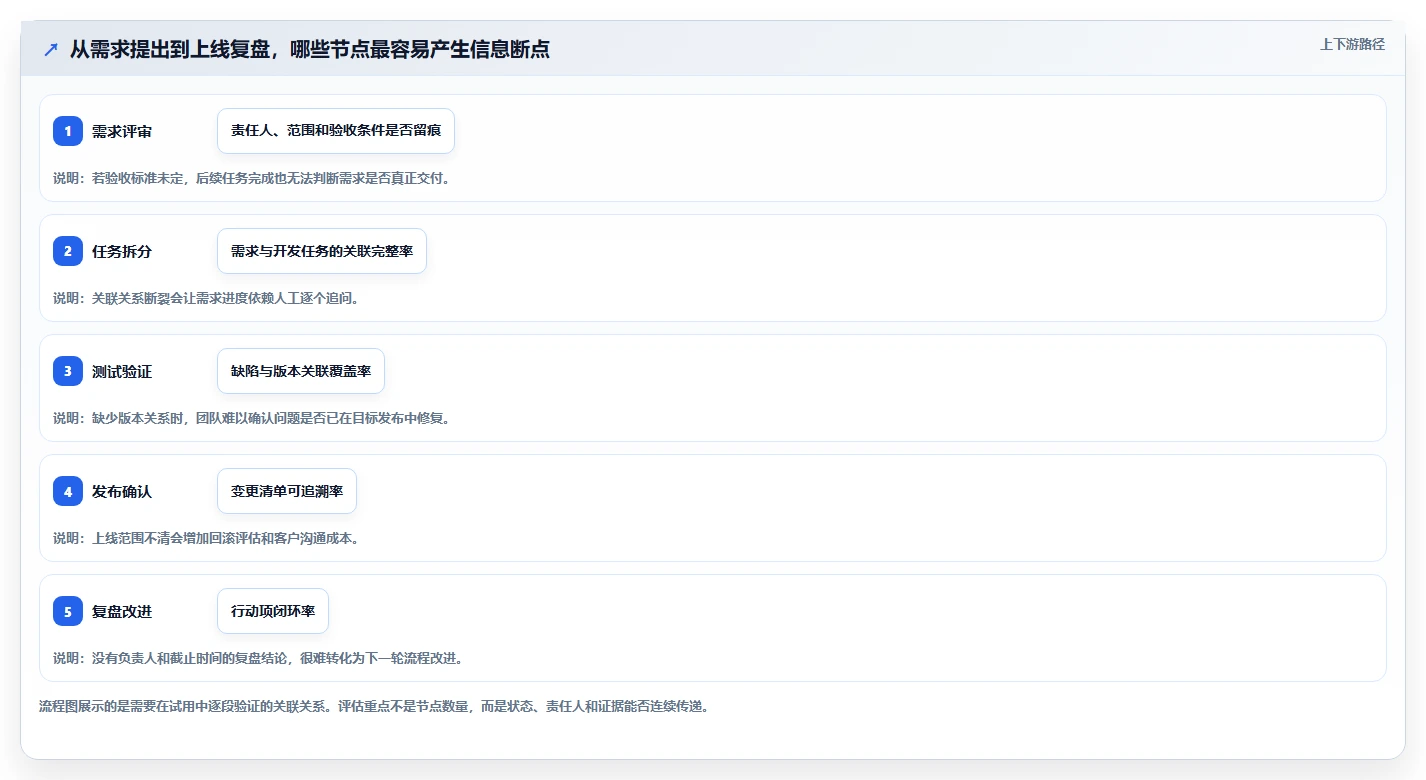Image resolution: width=1426 pixels, height=780 pixels.
Task: Click the 行动项闭环率 chip
Action: (x=273, y=611)
